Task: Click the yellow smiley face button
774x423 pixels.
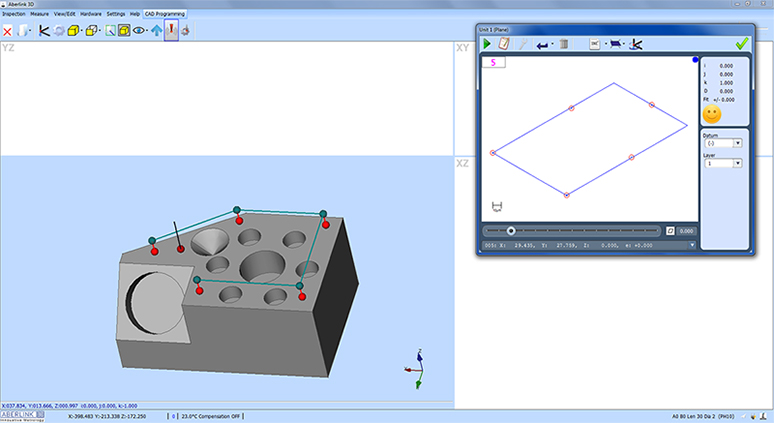Action: click(712, 114)
